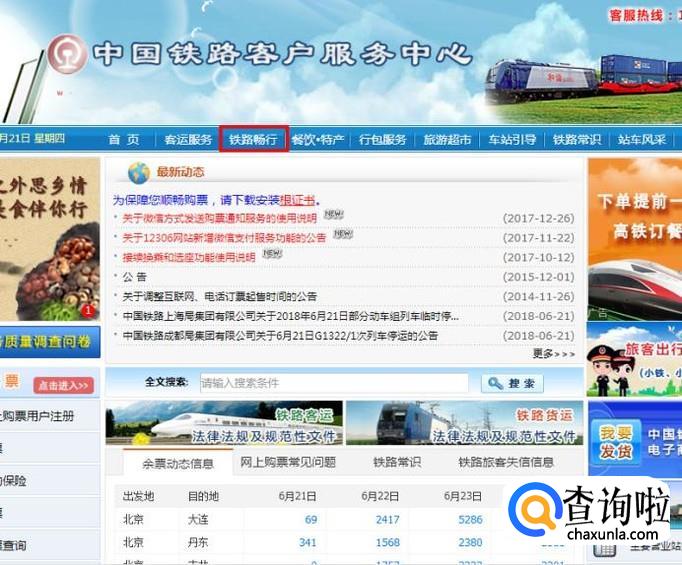
Task: Open the 客运服务 navigation item
Action: [188, 140]
